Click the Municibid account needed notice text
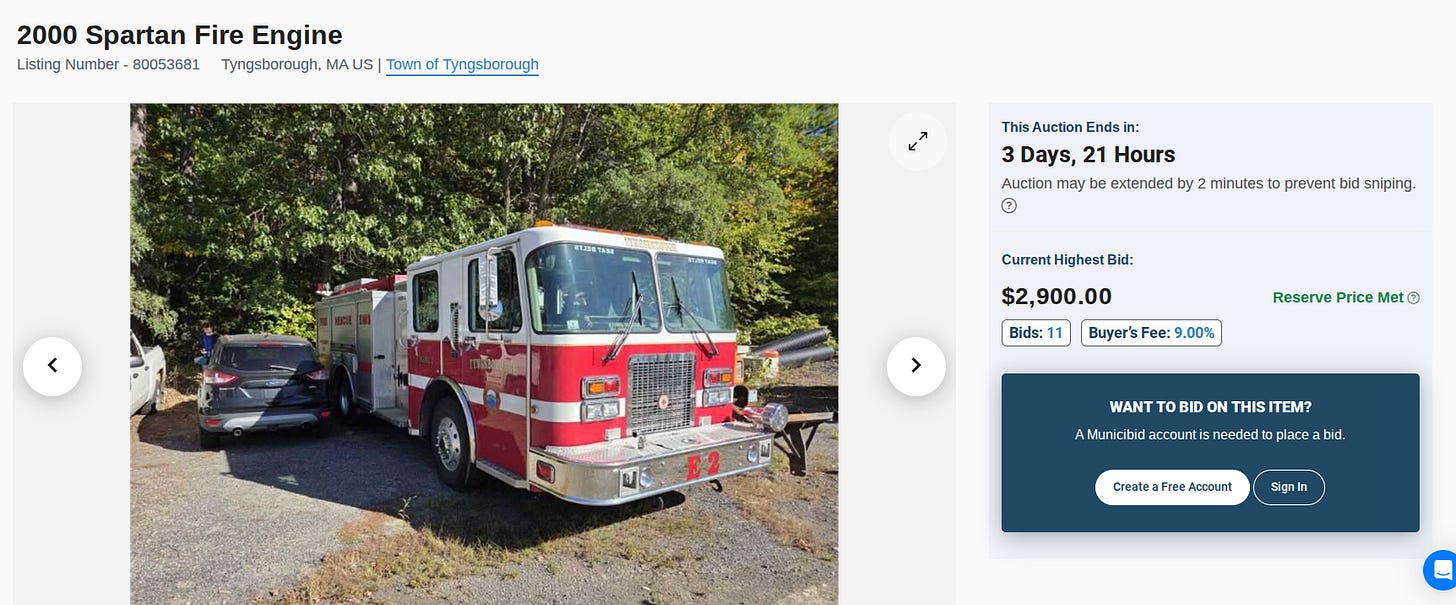The image size is (1456, 605). tap(1210, 435)
